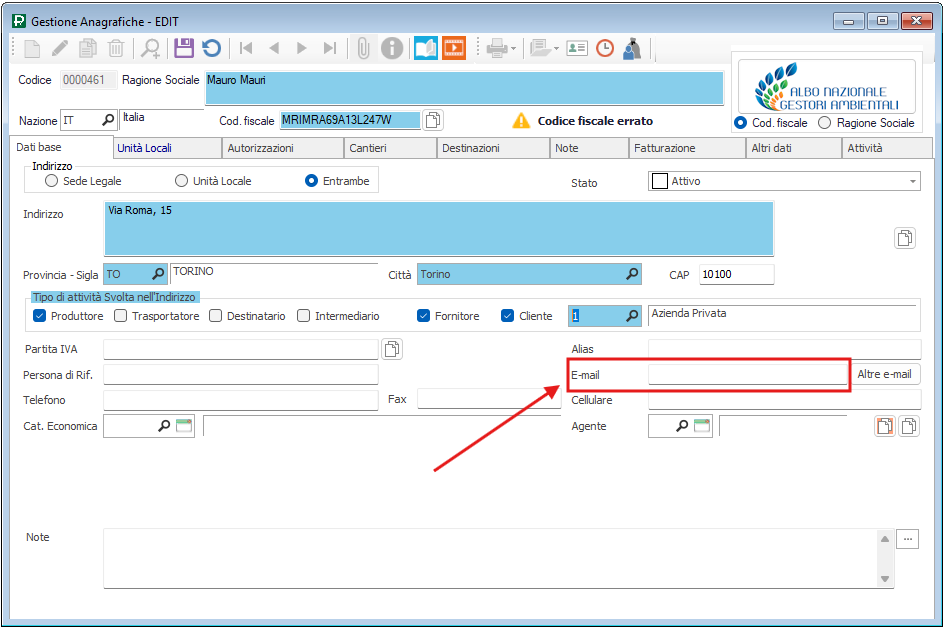Open the search magnifier in toolbar
The image size is (945, 630).
pos(150,48)
